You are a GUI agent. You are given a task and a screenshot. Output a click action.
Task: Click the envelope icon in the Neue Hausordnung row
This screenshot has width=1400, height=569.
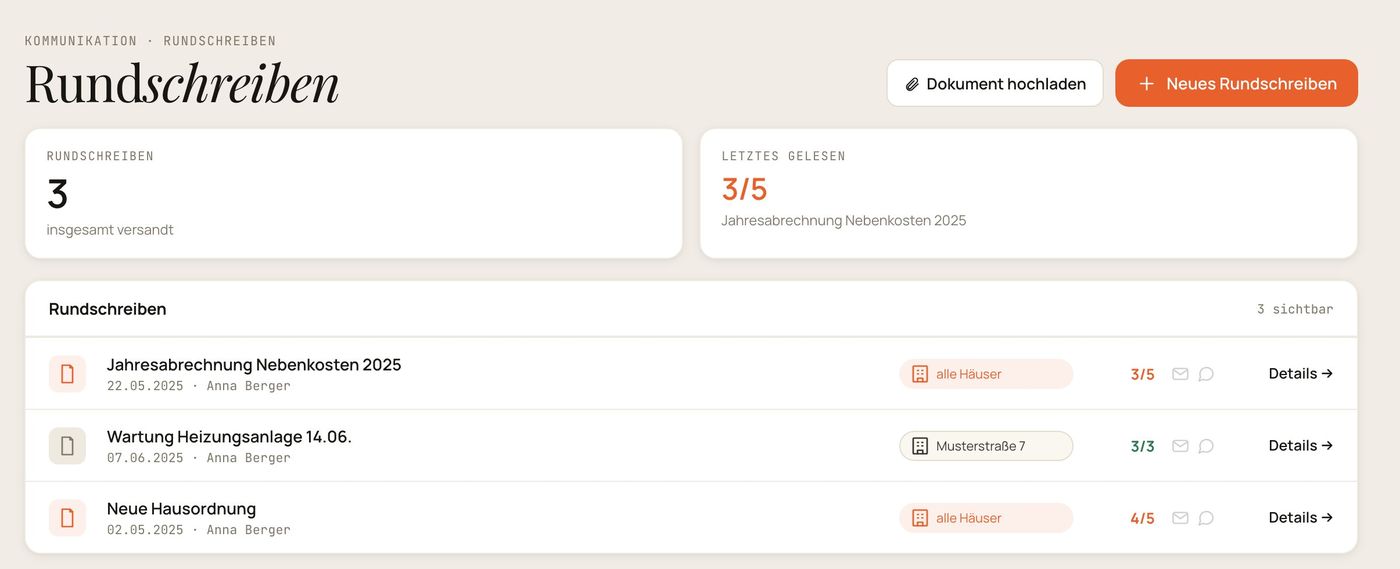(x=1180, y=518)
